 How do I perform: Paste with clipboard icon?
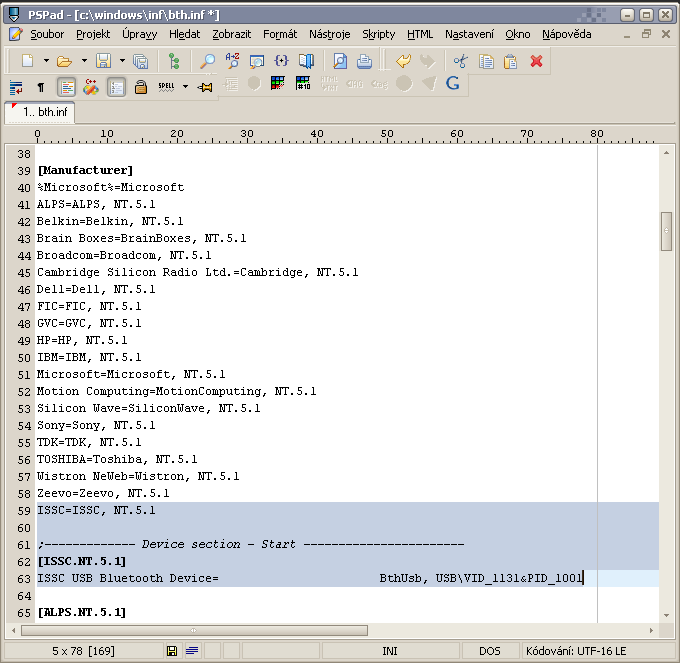coord(510,61)
